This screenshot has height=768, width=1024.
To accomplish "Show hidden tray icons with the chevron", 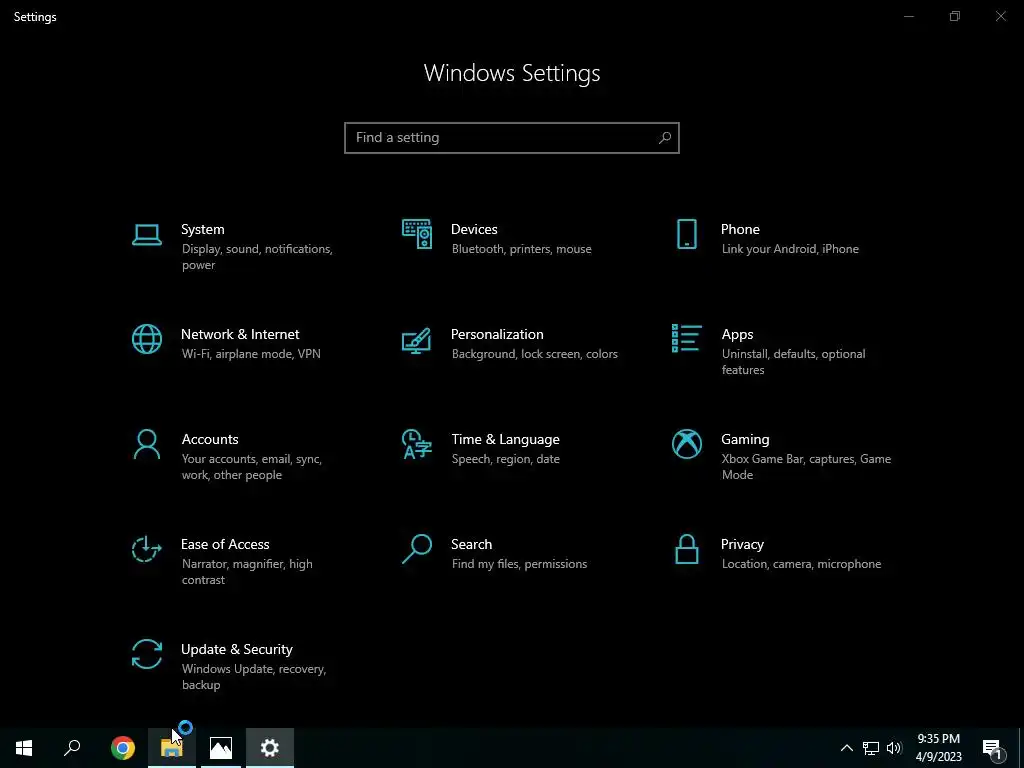I will pos(846,748).
